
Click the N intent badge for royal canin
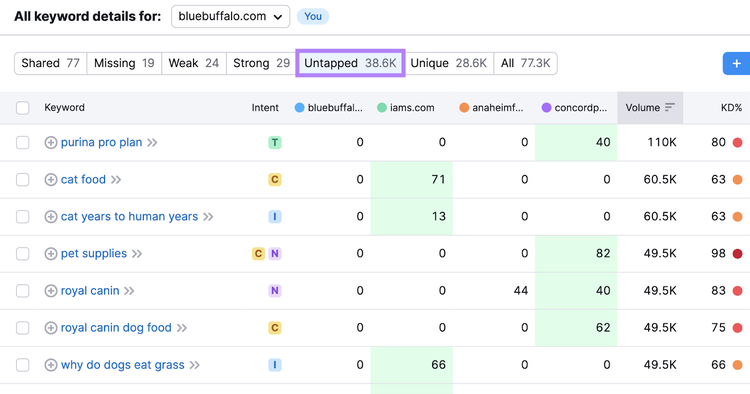(x=275, y=291)
